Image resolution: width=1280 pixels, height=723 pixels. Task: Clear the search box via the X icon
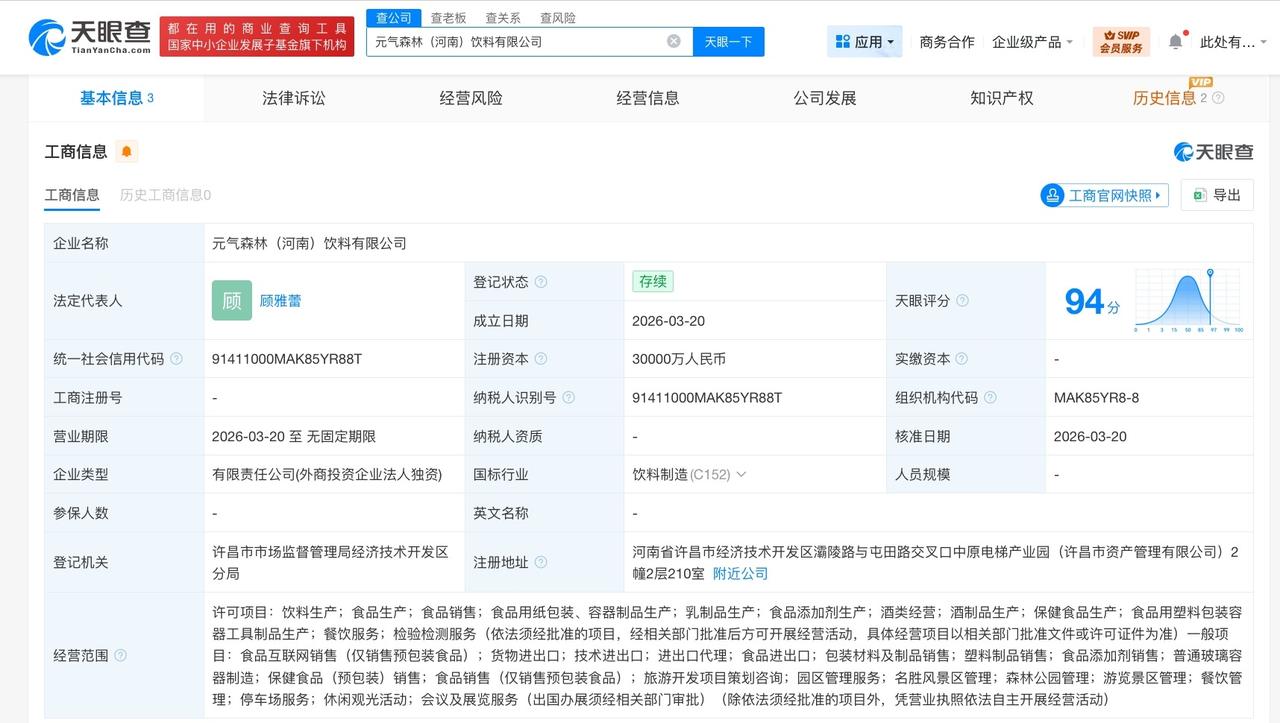coord(674,41)
